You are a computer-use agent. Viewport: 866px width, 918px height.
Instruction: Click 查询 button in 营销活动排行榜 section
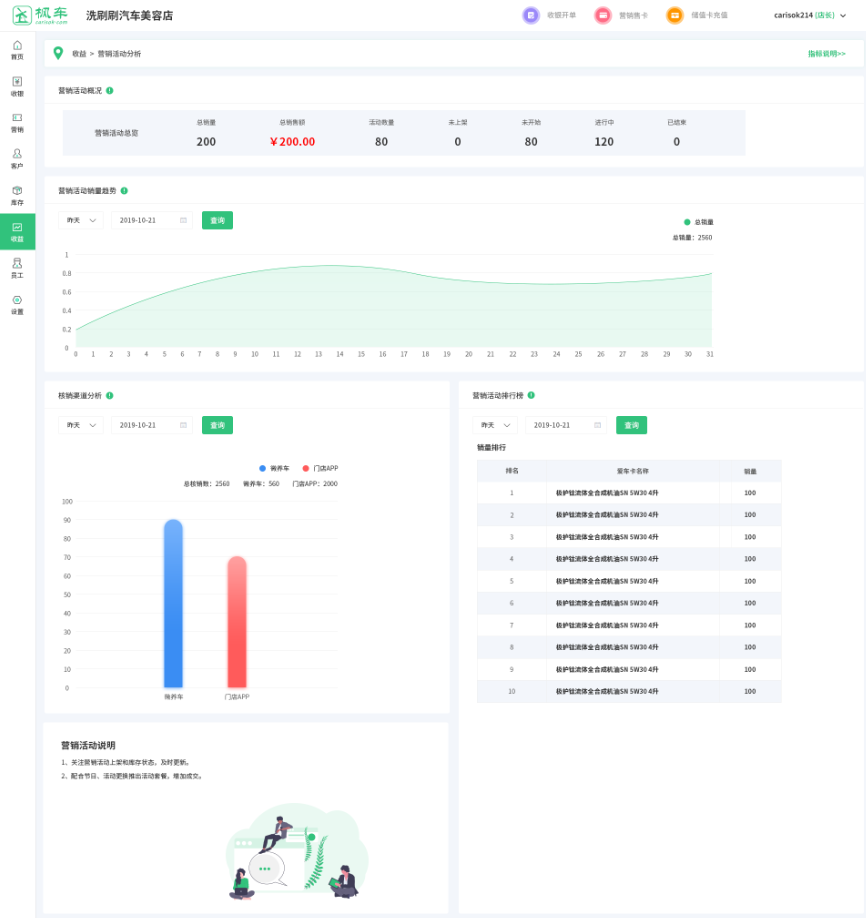631,425
